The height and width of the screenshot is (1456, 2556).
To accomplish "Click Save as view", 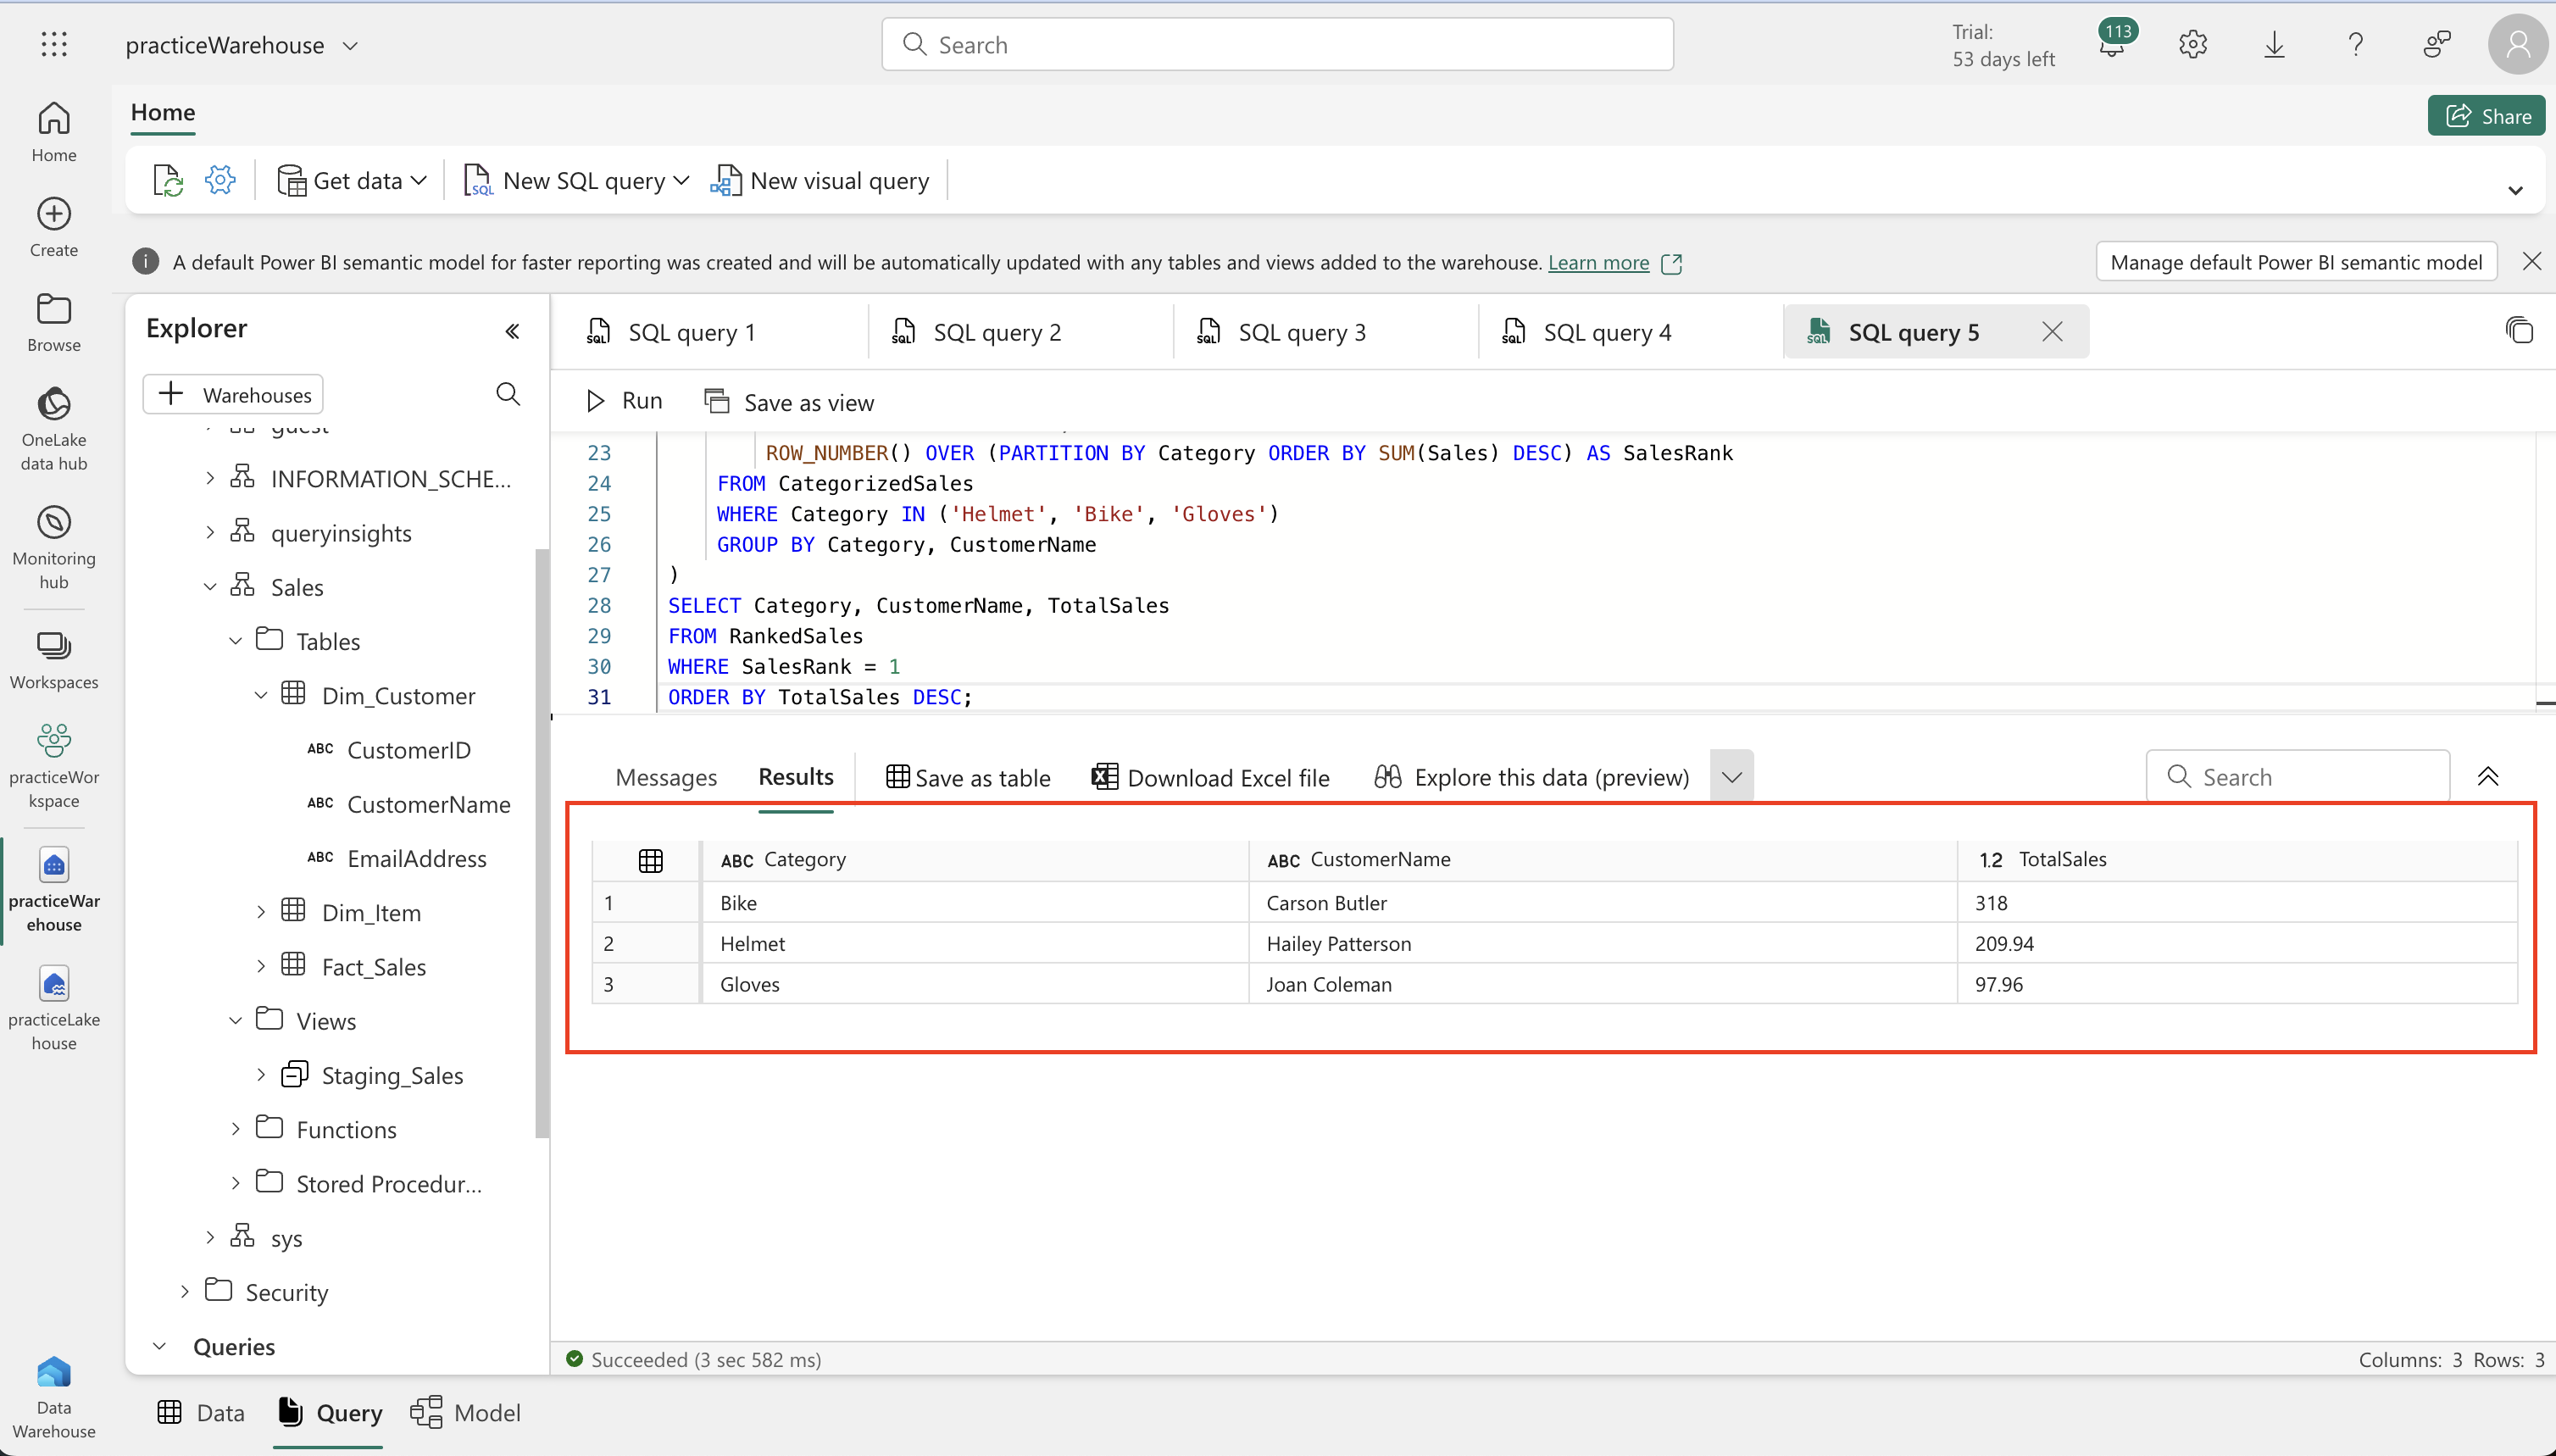I will pos(789,402).
